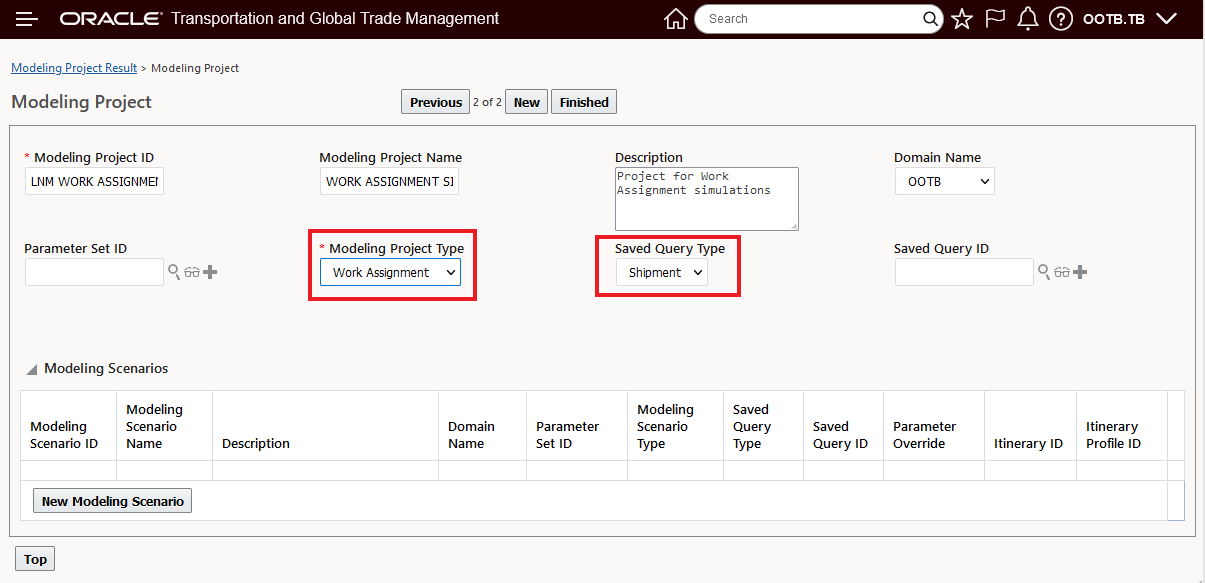Click New Modeling Scenario button
This screenshot has height=583, width=1205.
pyautogui.click(x=113, y=501)
